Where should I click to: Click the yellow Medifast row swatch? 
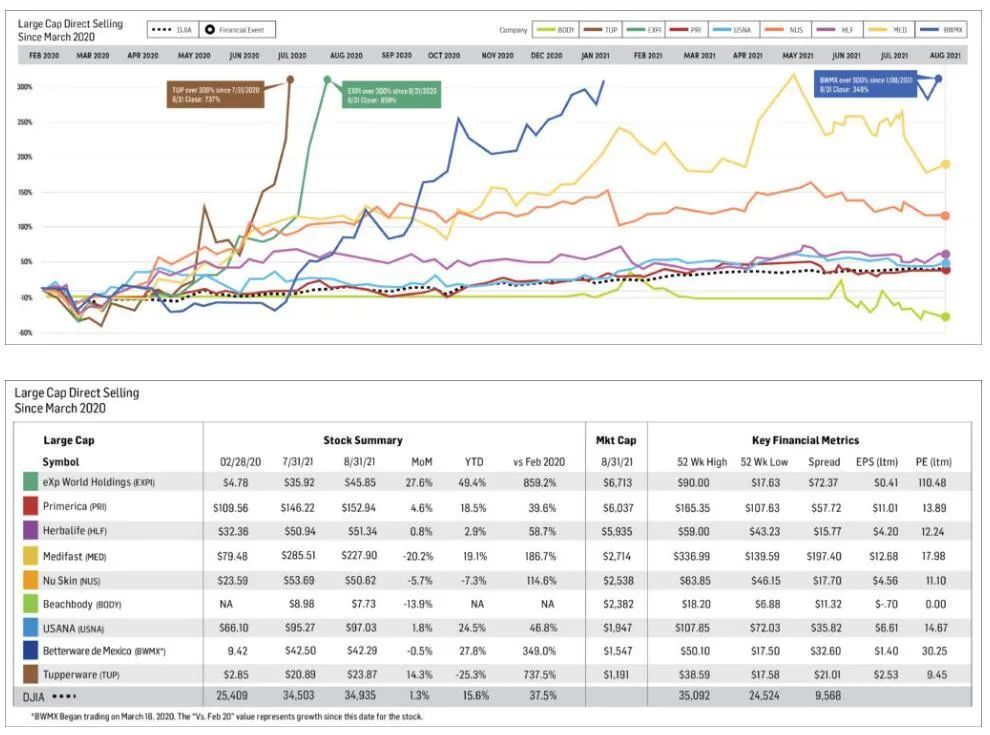tap(30, 556)
